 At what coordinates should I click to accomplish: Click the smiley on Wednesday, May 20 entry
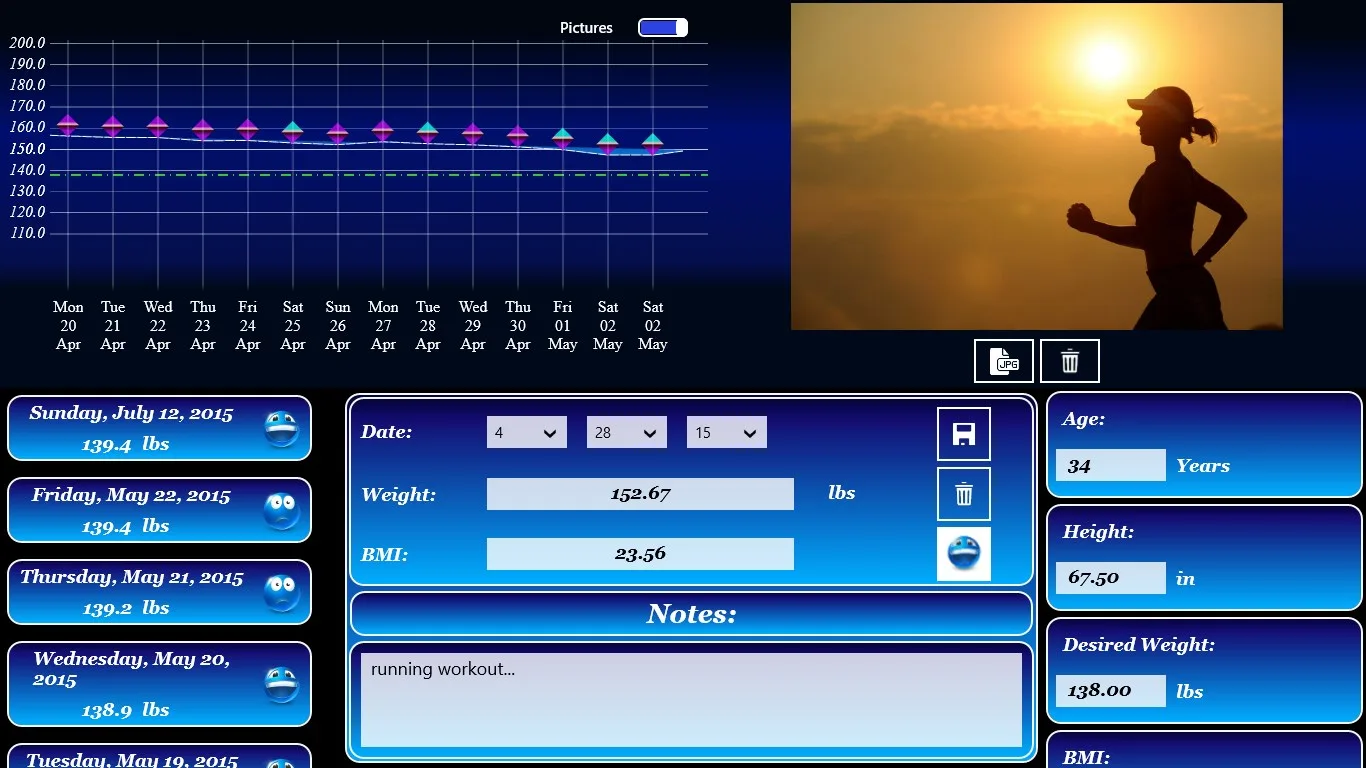coord(282,685)
